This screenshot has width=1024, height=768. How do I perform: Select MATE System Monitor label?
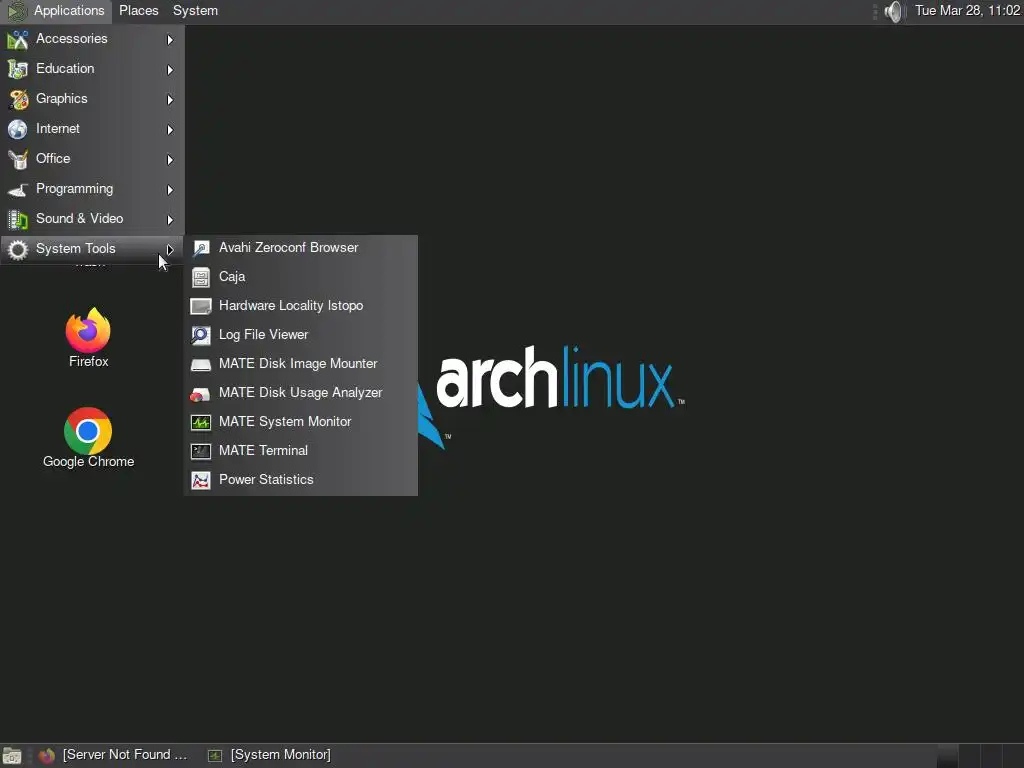(x=285, y=422)
